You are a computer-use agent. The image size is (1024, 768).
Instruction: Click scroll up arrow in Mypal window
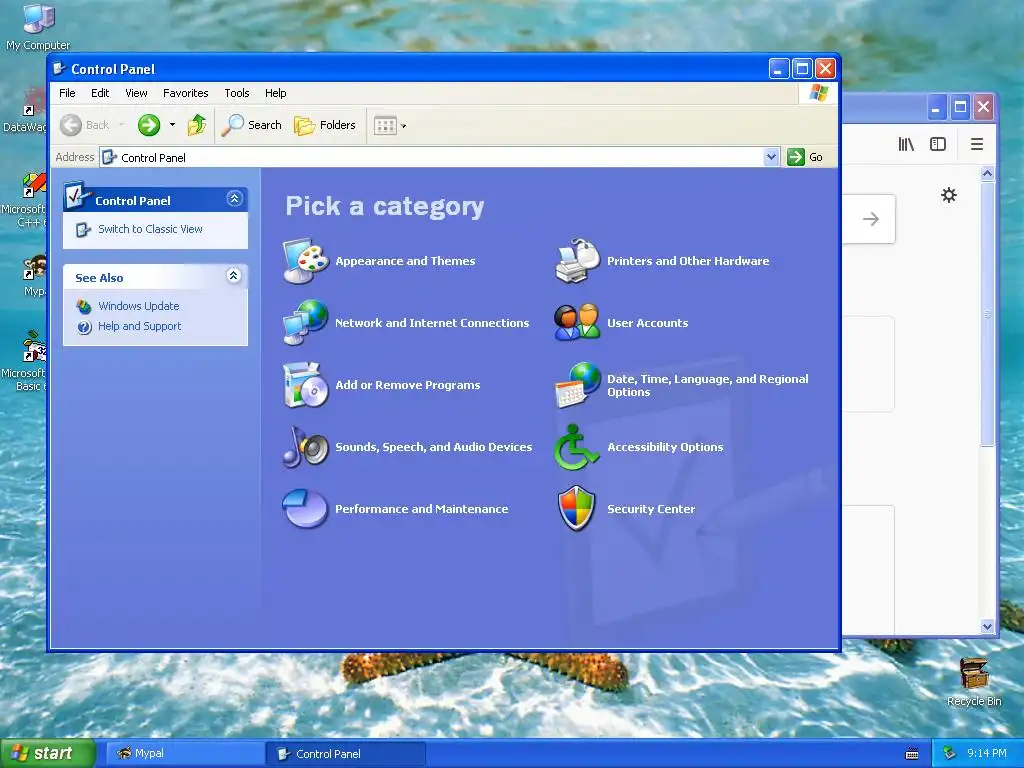click(987, 174)
